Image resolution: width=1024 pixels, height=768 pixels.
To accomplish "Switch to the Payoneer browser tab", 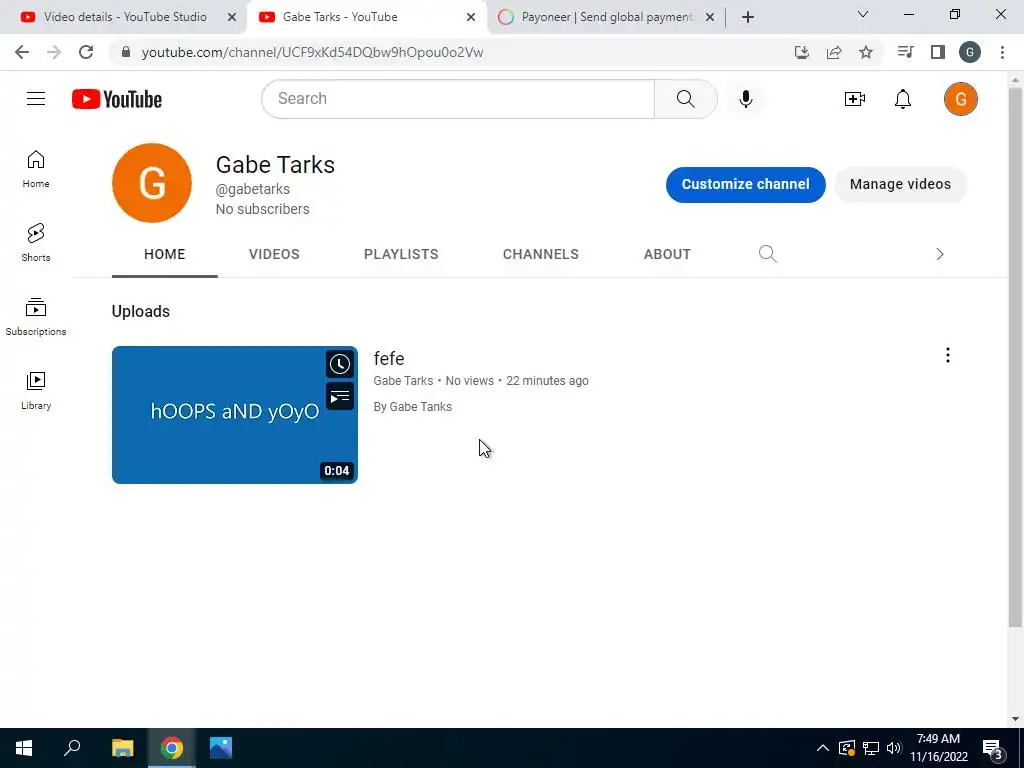I will (x=598, y=17).
